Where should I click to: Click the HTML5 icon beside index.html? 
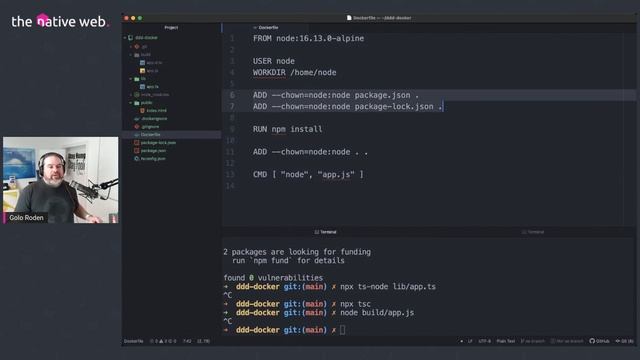coord(142,111)
